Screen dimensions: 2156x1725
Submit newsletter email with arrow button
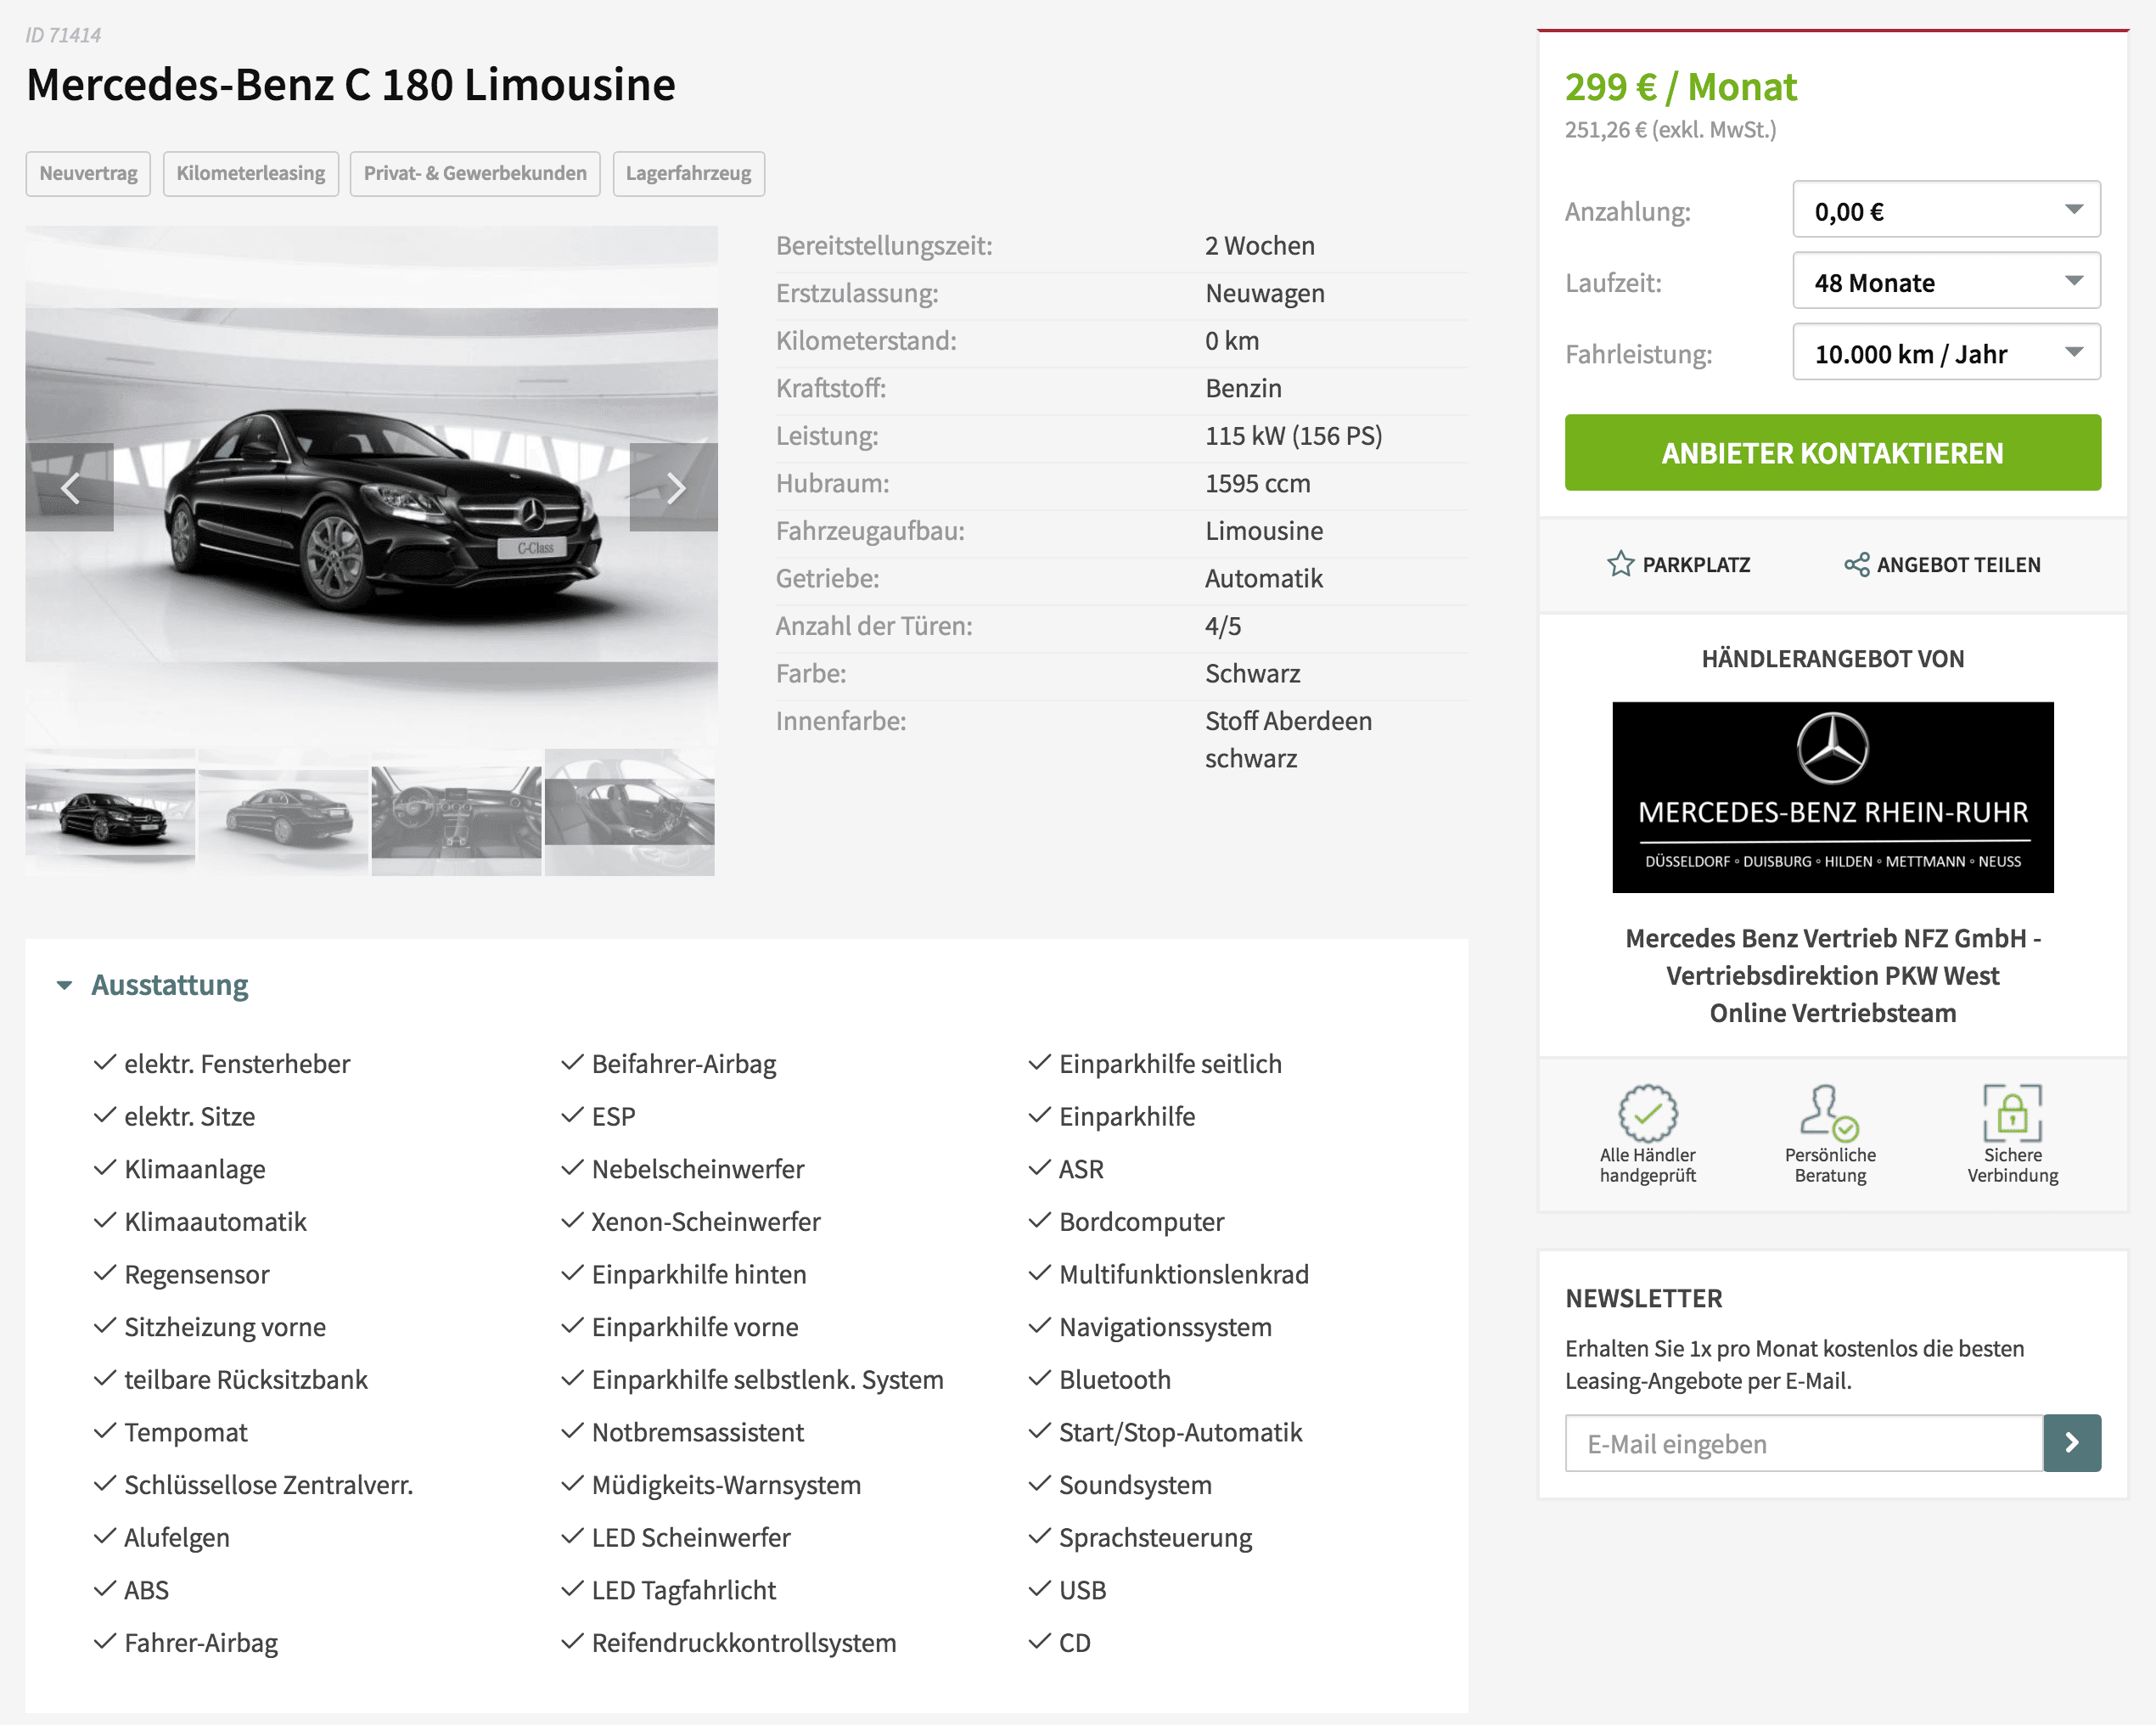coord(2071,1442)
